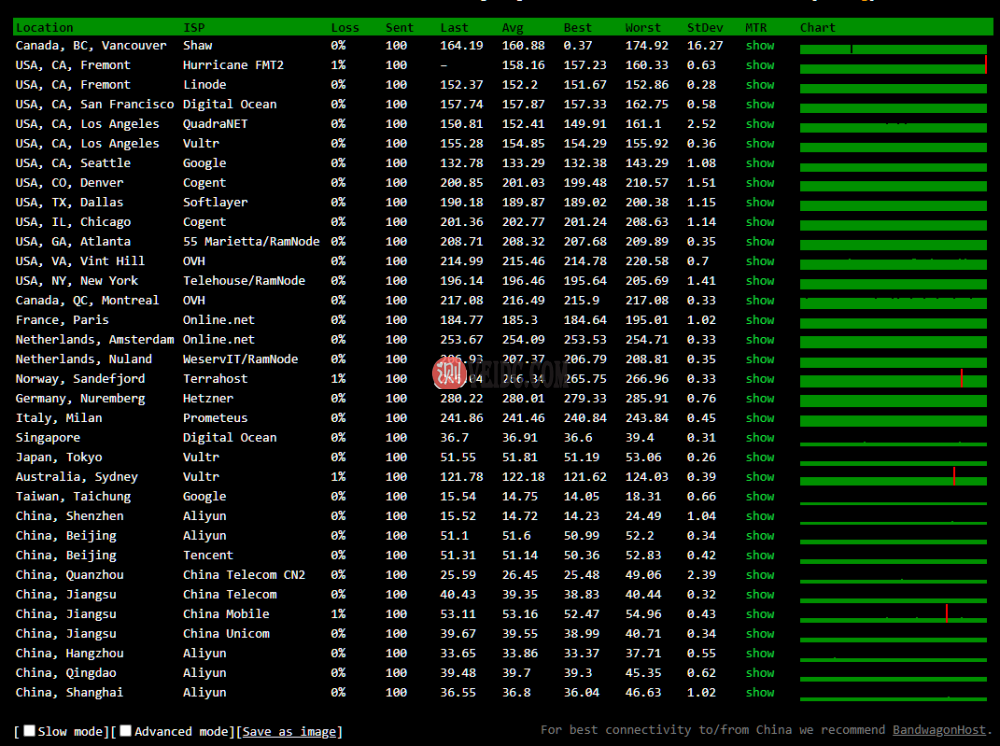Show MTR for the Beijing Aliyun row

(760, 536)
